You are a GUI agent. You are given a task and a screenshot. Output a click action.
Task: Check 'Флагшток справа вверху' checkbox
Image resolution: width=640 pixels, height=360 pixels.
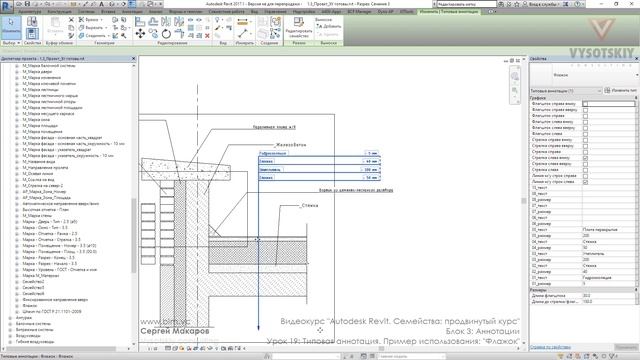coord(585,110)
